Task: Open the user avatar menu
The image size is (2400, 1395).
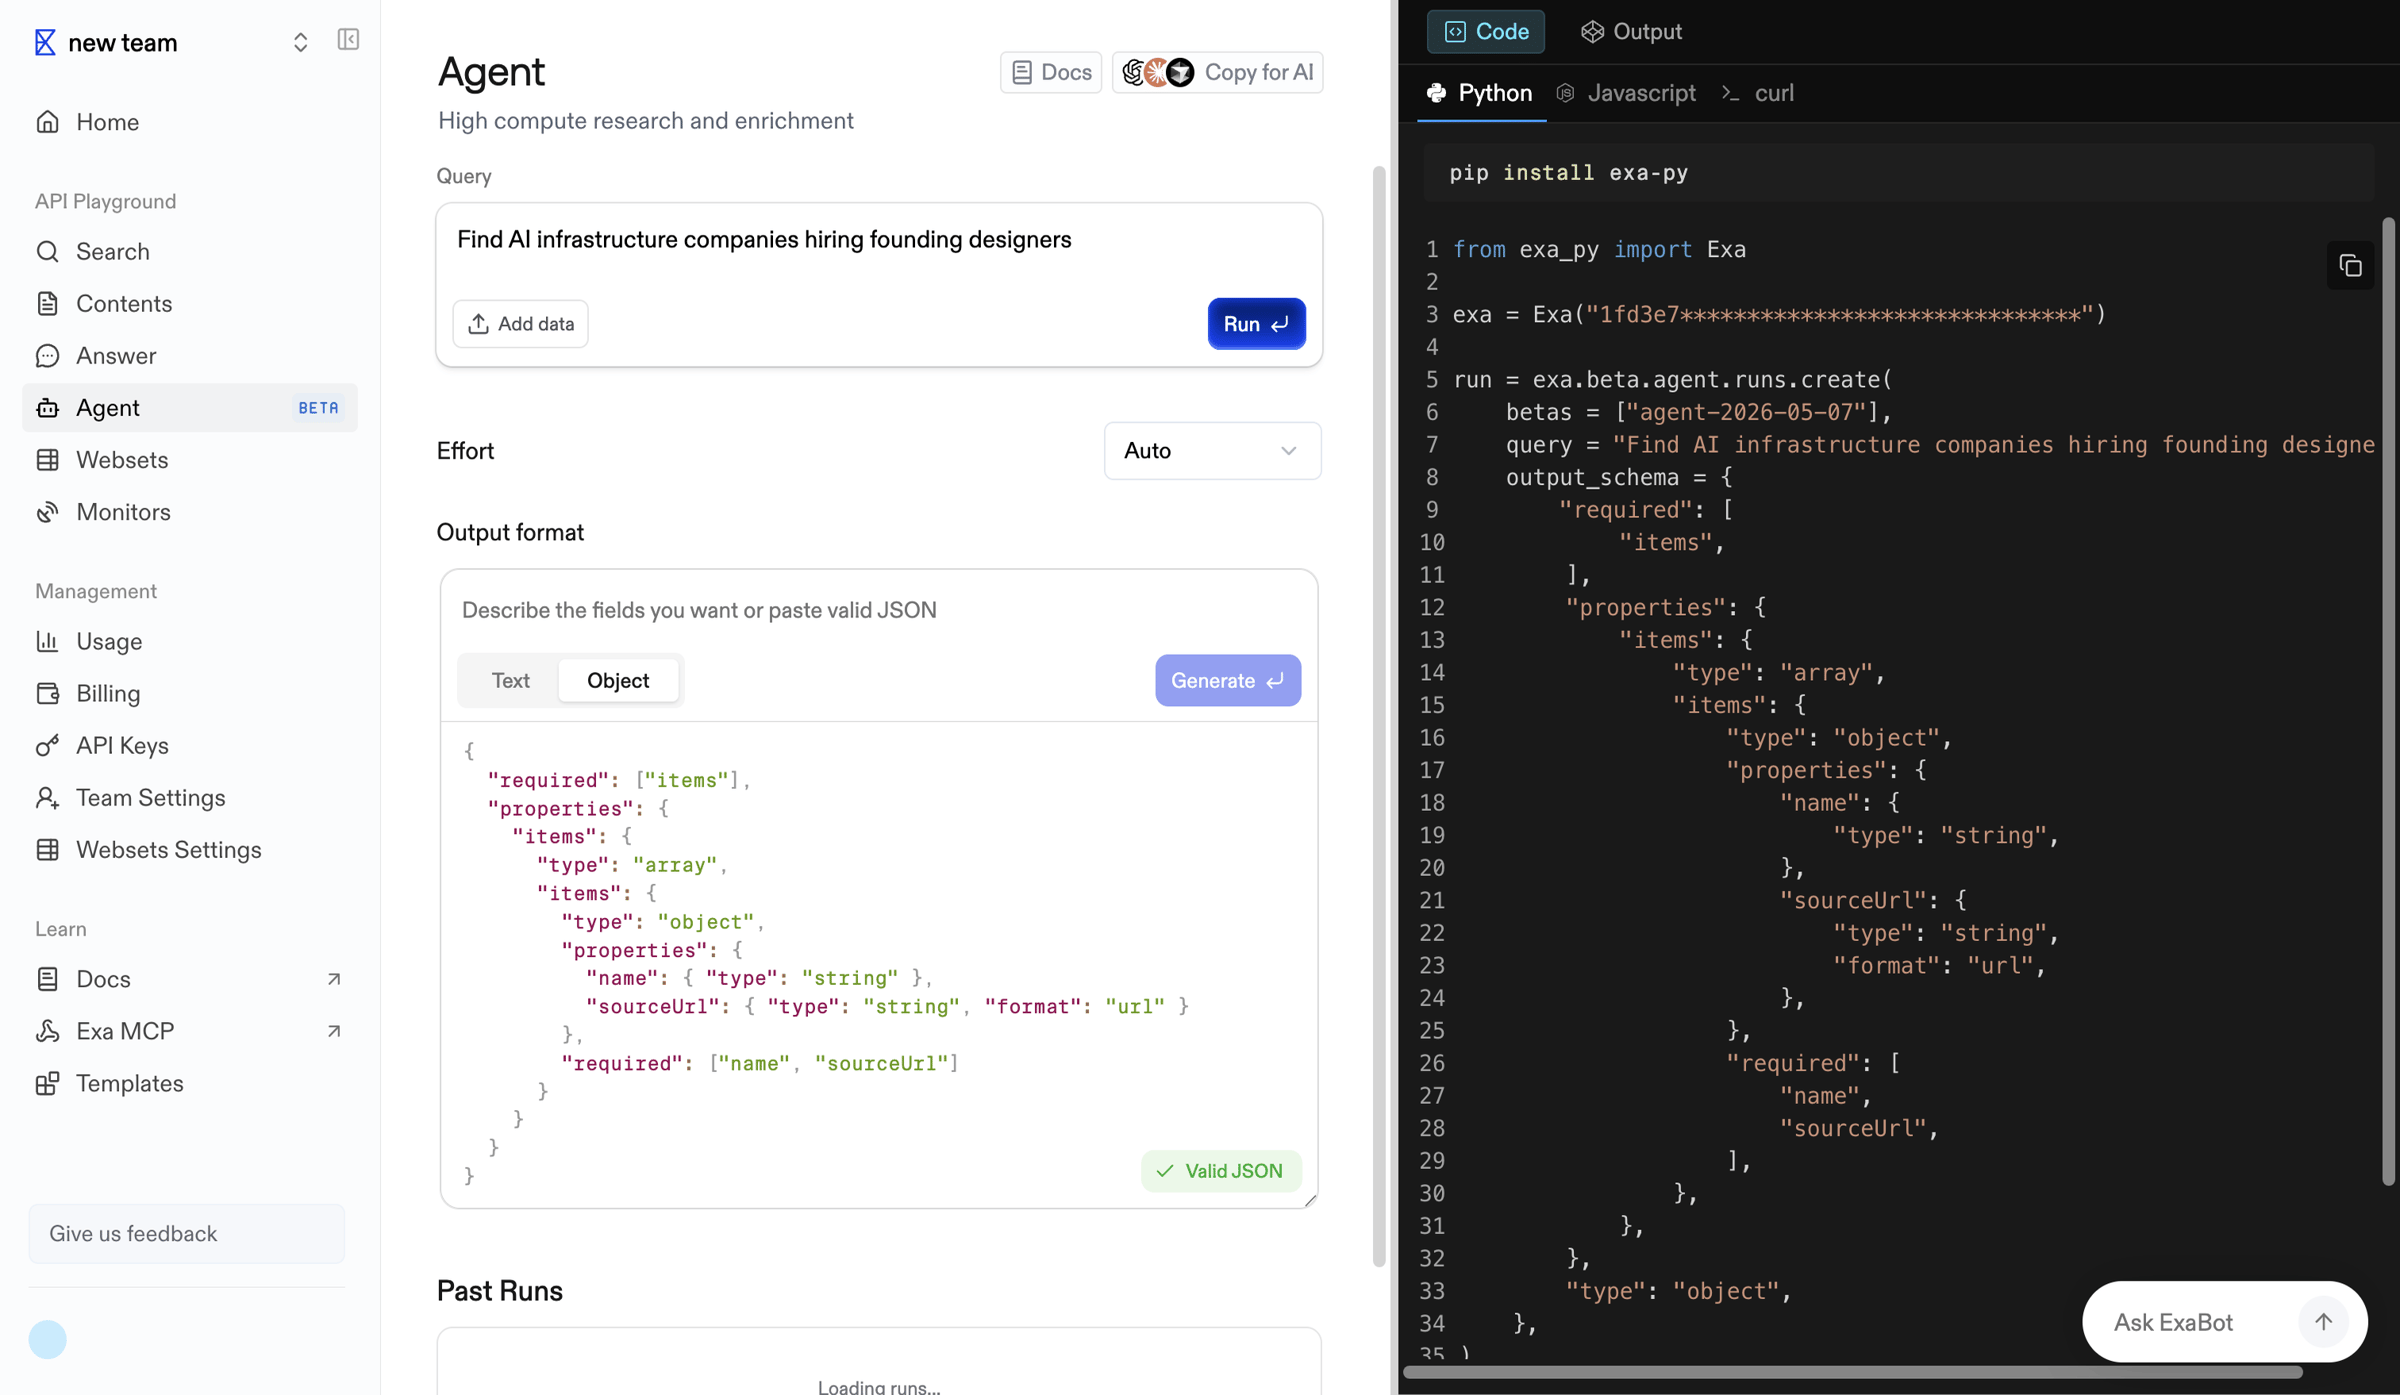Action: pos(47,1340)
